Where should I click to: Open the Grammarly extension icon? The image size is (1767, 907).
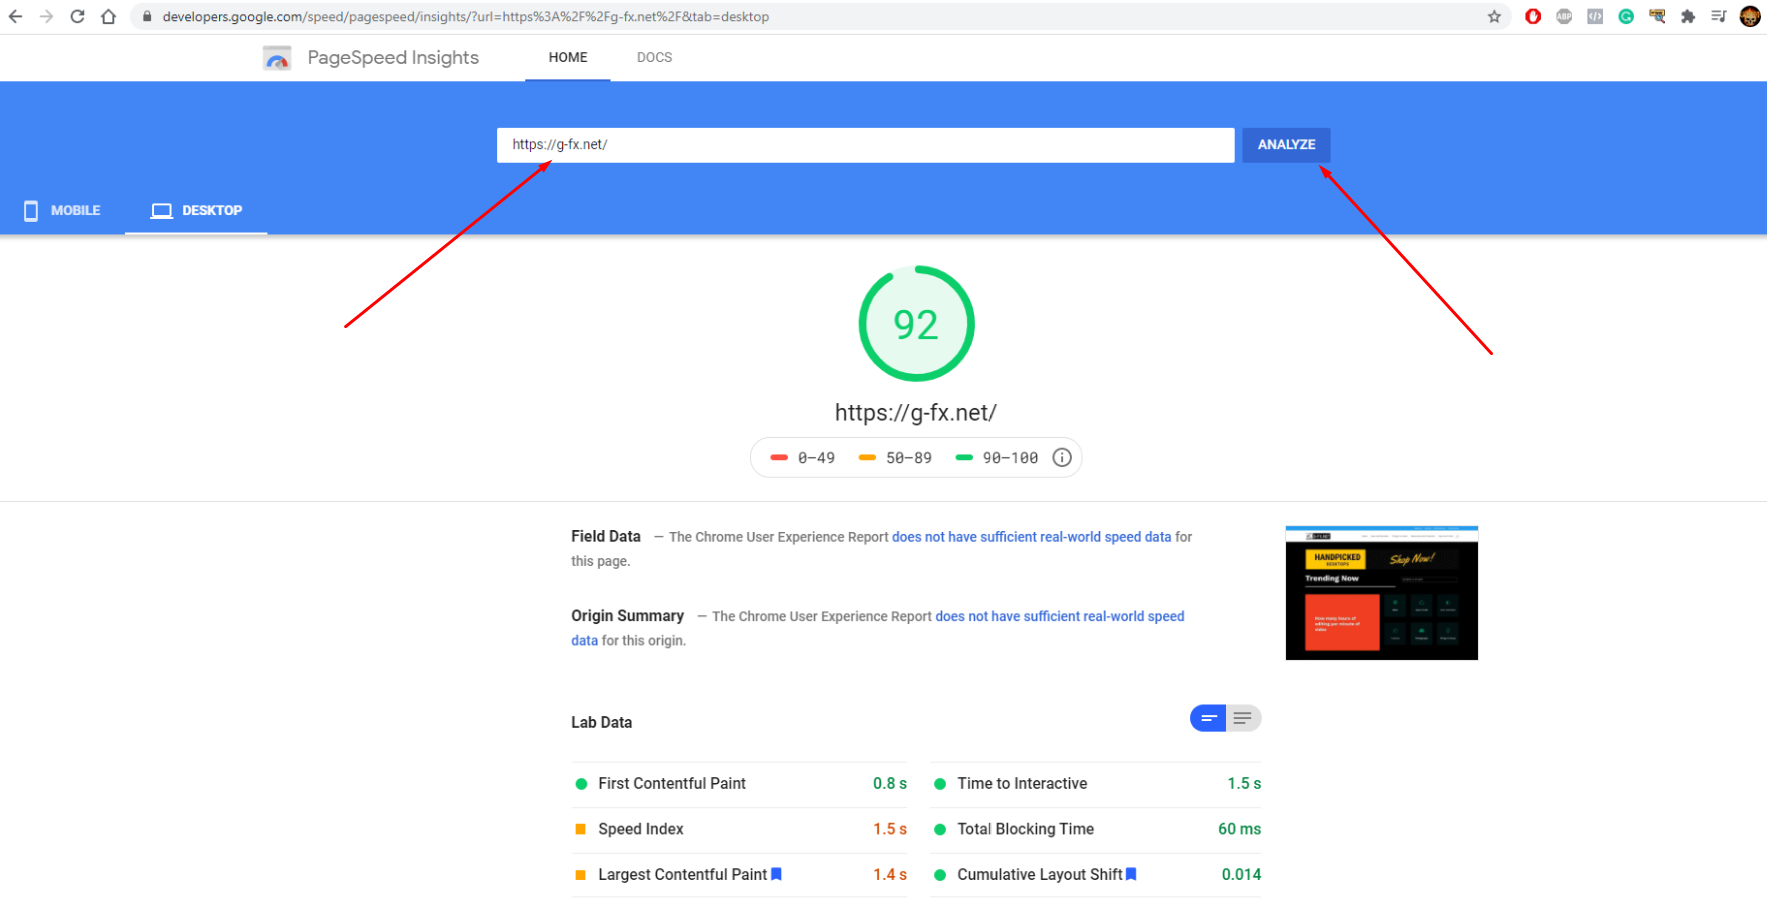[x=1626, y=17]
